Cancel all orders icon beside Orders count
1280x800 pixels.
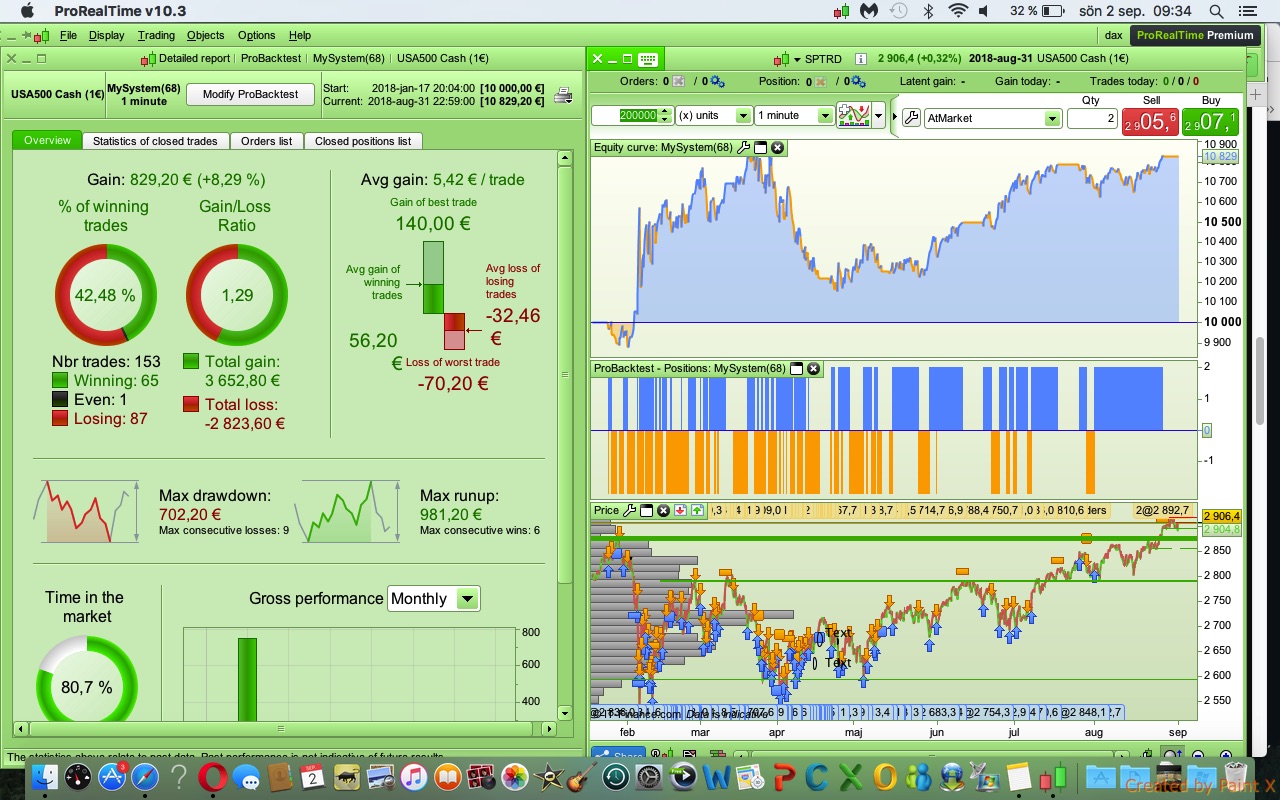(x=679, y=81)
